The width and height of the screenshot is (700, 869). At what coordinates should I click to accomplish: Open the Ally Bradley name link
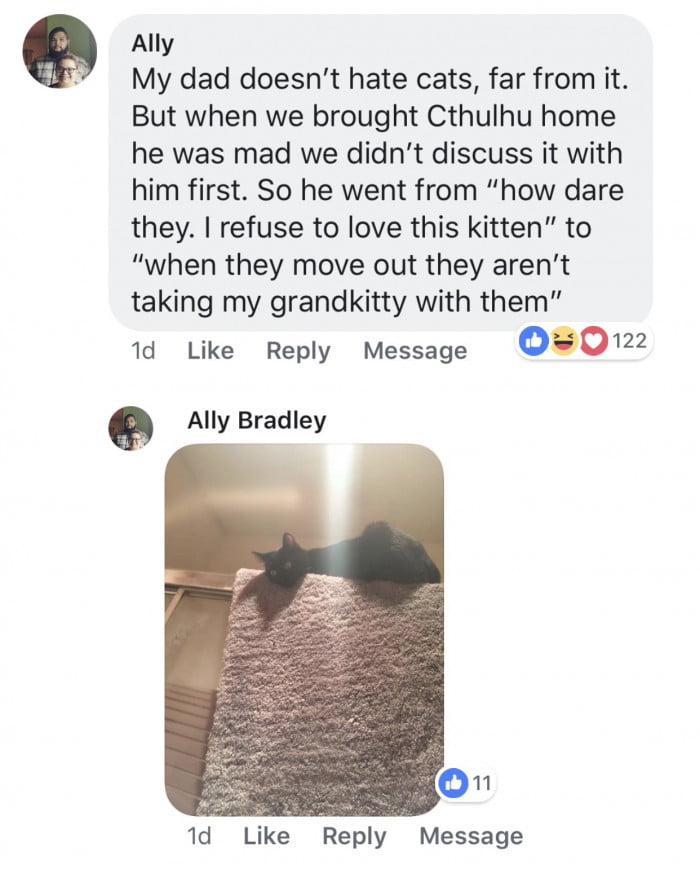point(257,421)
